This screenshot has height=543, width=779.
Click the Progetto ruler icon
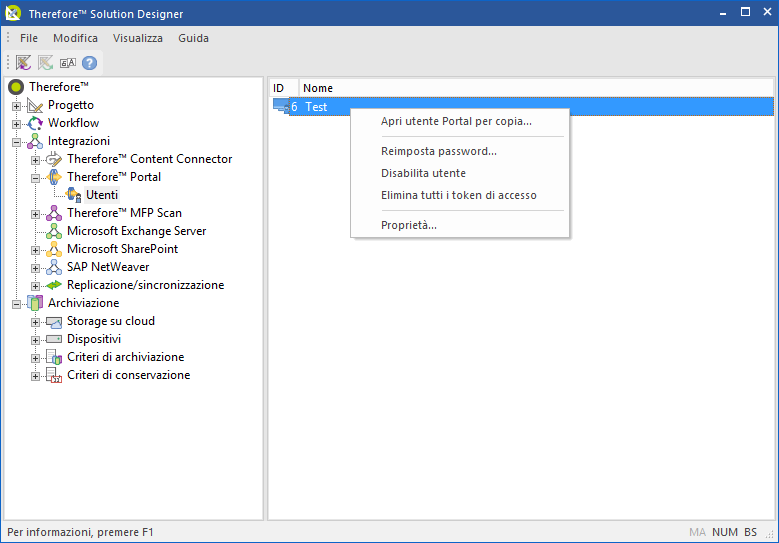[x=35, y=105]
